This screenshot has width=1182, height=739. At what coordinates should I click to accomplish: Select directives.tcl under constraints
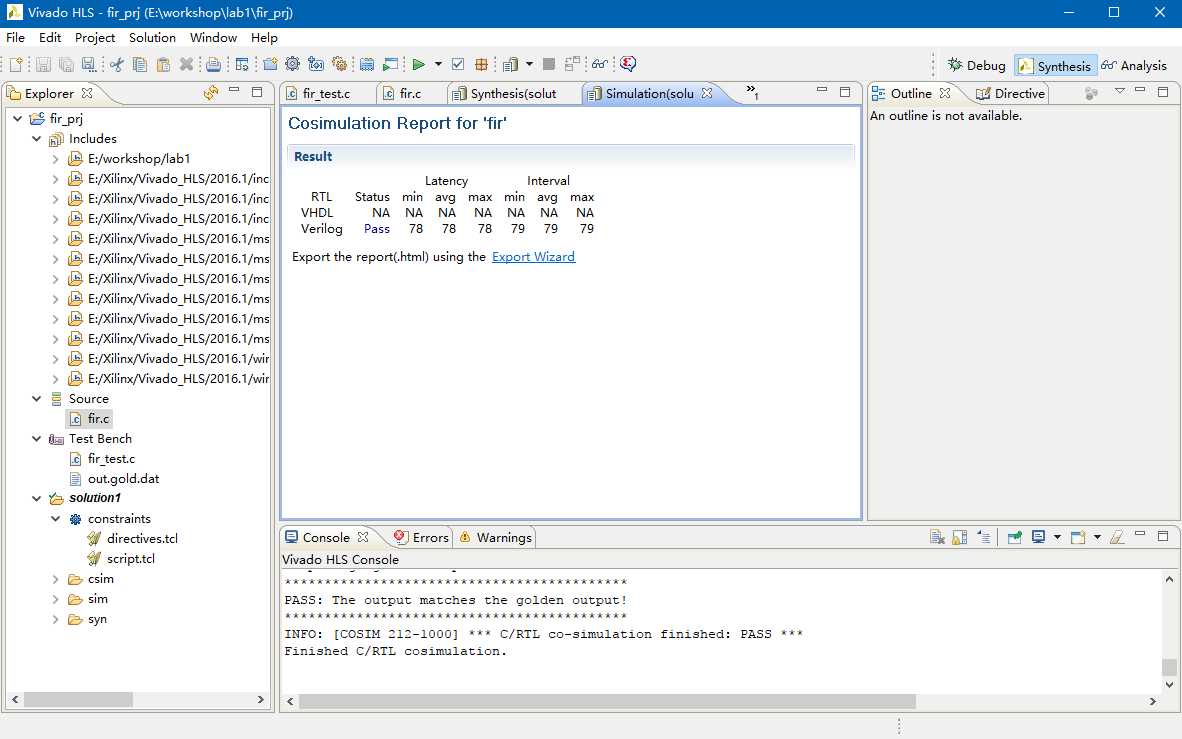(133, 538)
